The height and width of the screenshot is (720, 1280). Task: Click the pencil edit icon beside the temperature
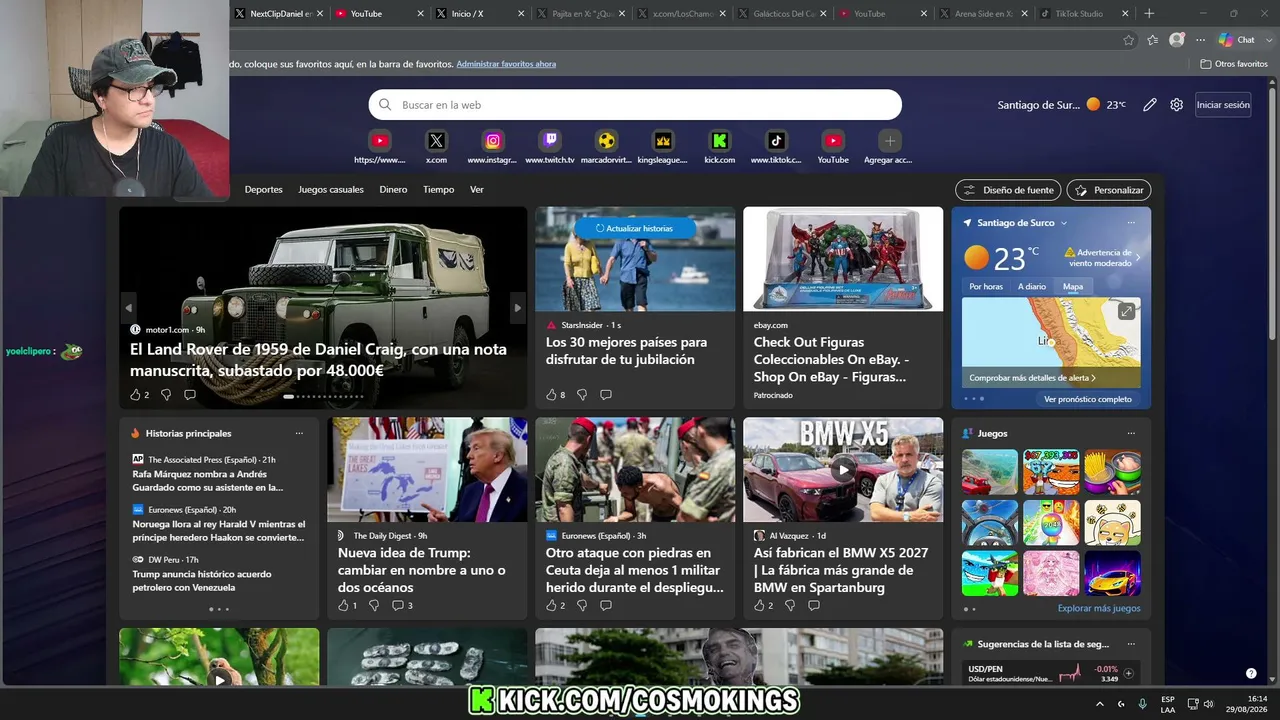(x=1150, y=105)
